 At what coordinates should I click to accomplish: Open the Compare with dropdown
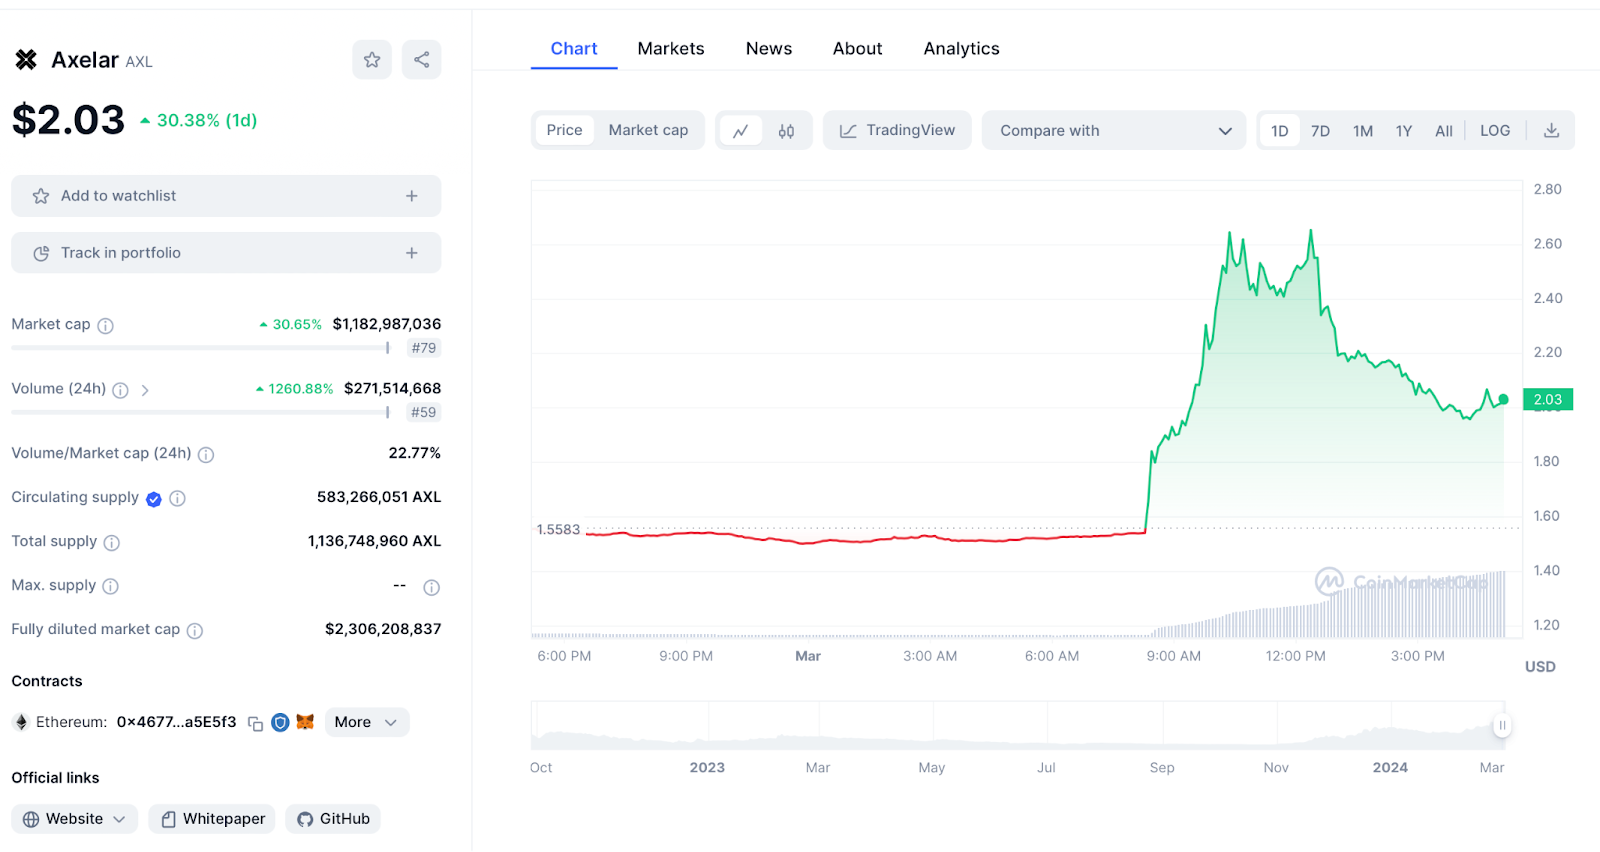click(x=1114, y=130)
